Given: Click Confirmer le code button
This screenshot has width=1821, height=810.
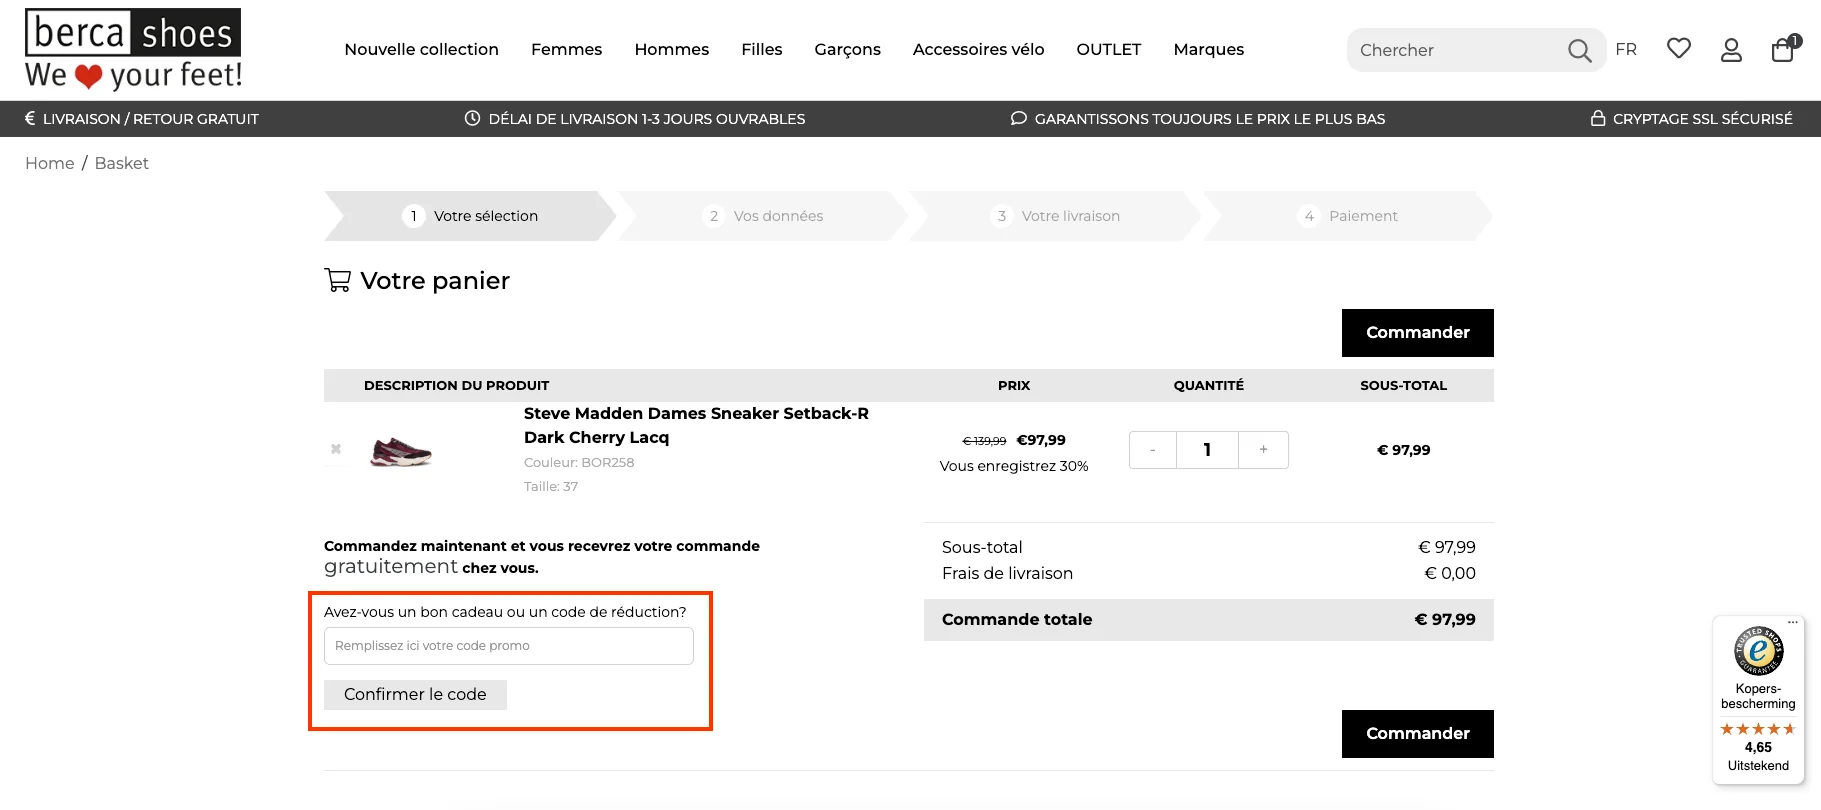Looking at the screenshot, I should click(415, 695).
